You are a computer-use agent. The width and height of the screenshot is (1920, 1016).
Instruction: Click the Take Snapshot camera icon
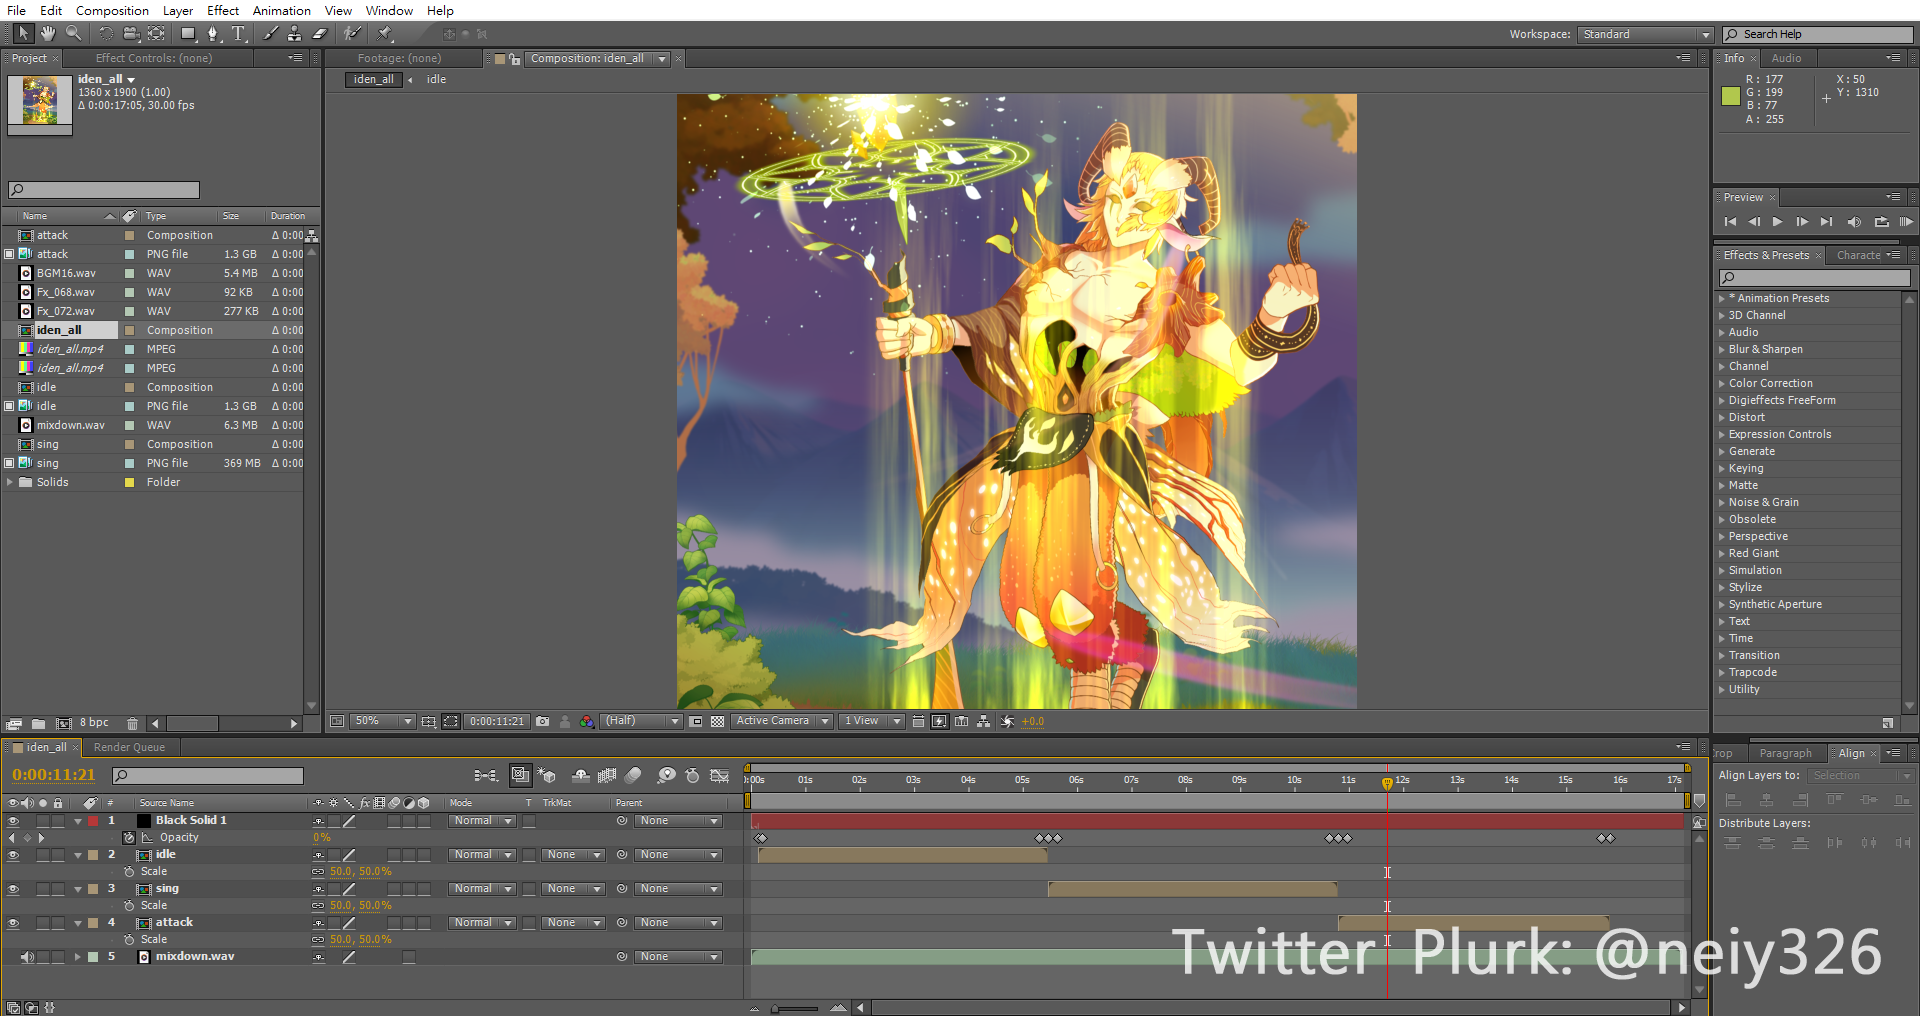(x=542, y=721)
